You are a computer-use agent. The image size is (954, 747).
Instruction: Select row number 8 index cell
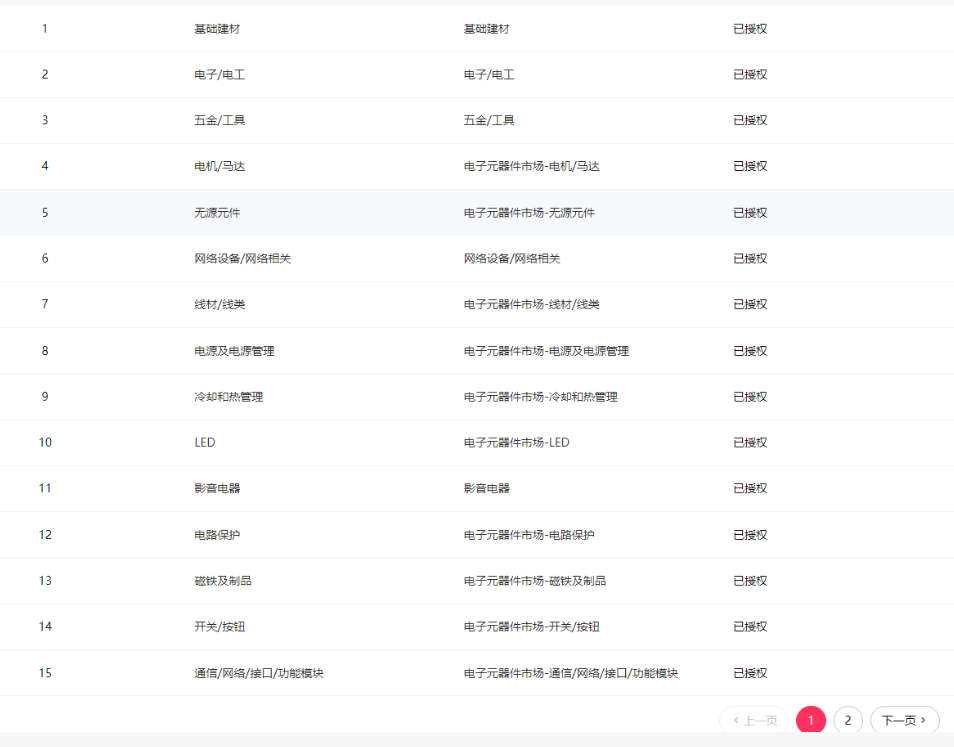coord(45,351)
